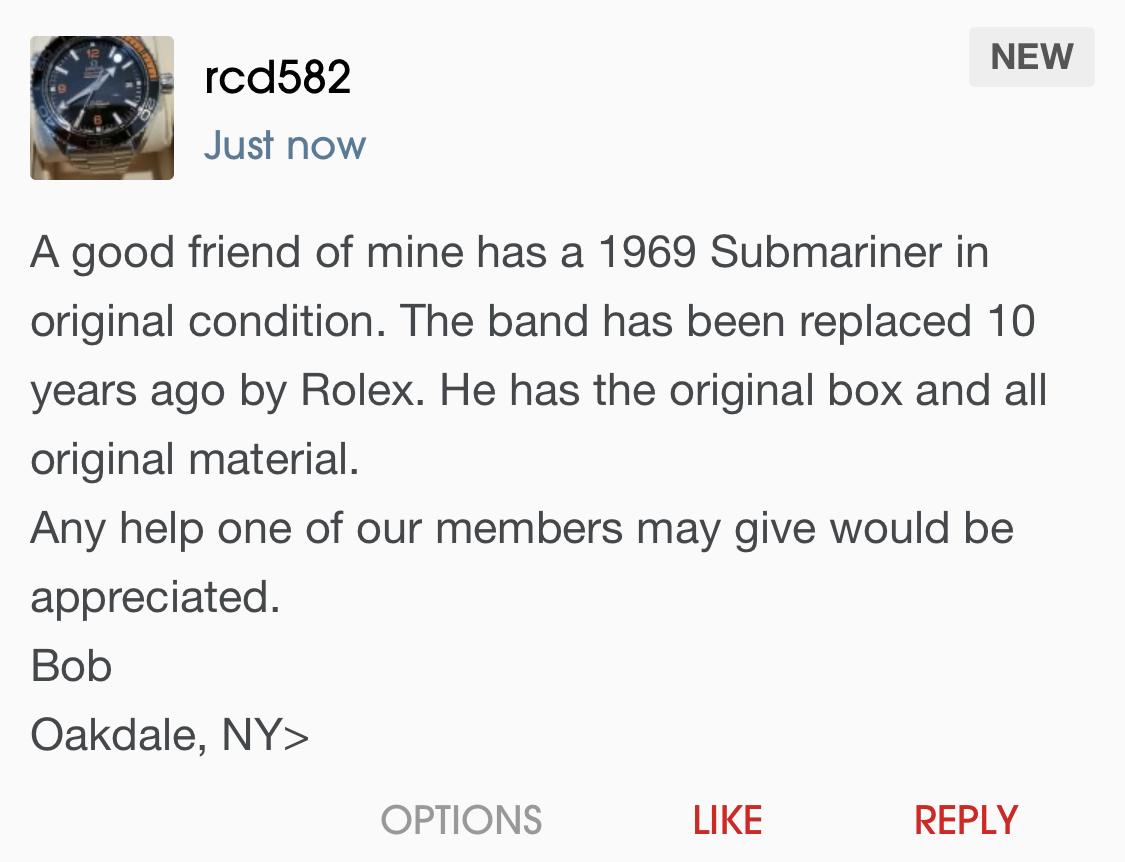
Task: Click the NEW badge on the post
Action: 1031,57
